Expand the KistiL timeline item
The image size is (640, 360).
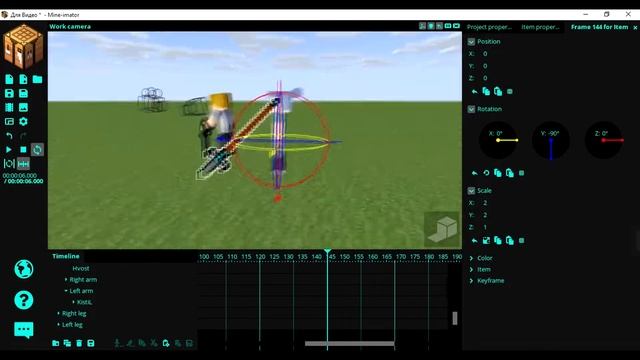tap(73, 302)
